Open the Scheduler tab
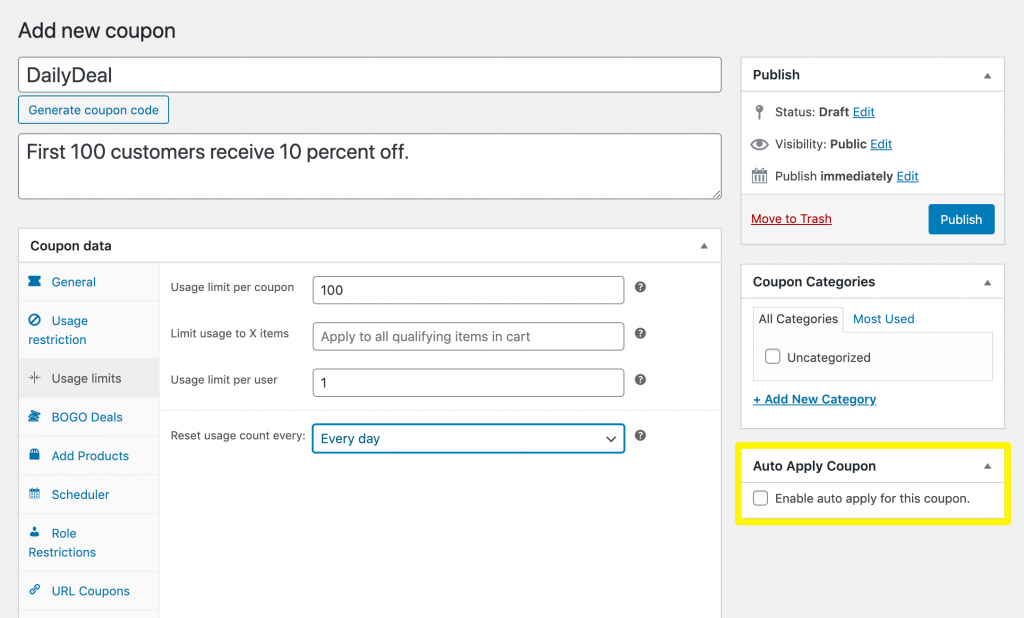 89,494
